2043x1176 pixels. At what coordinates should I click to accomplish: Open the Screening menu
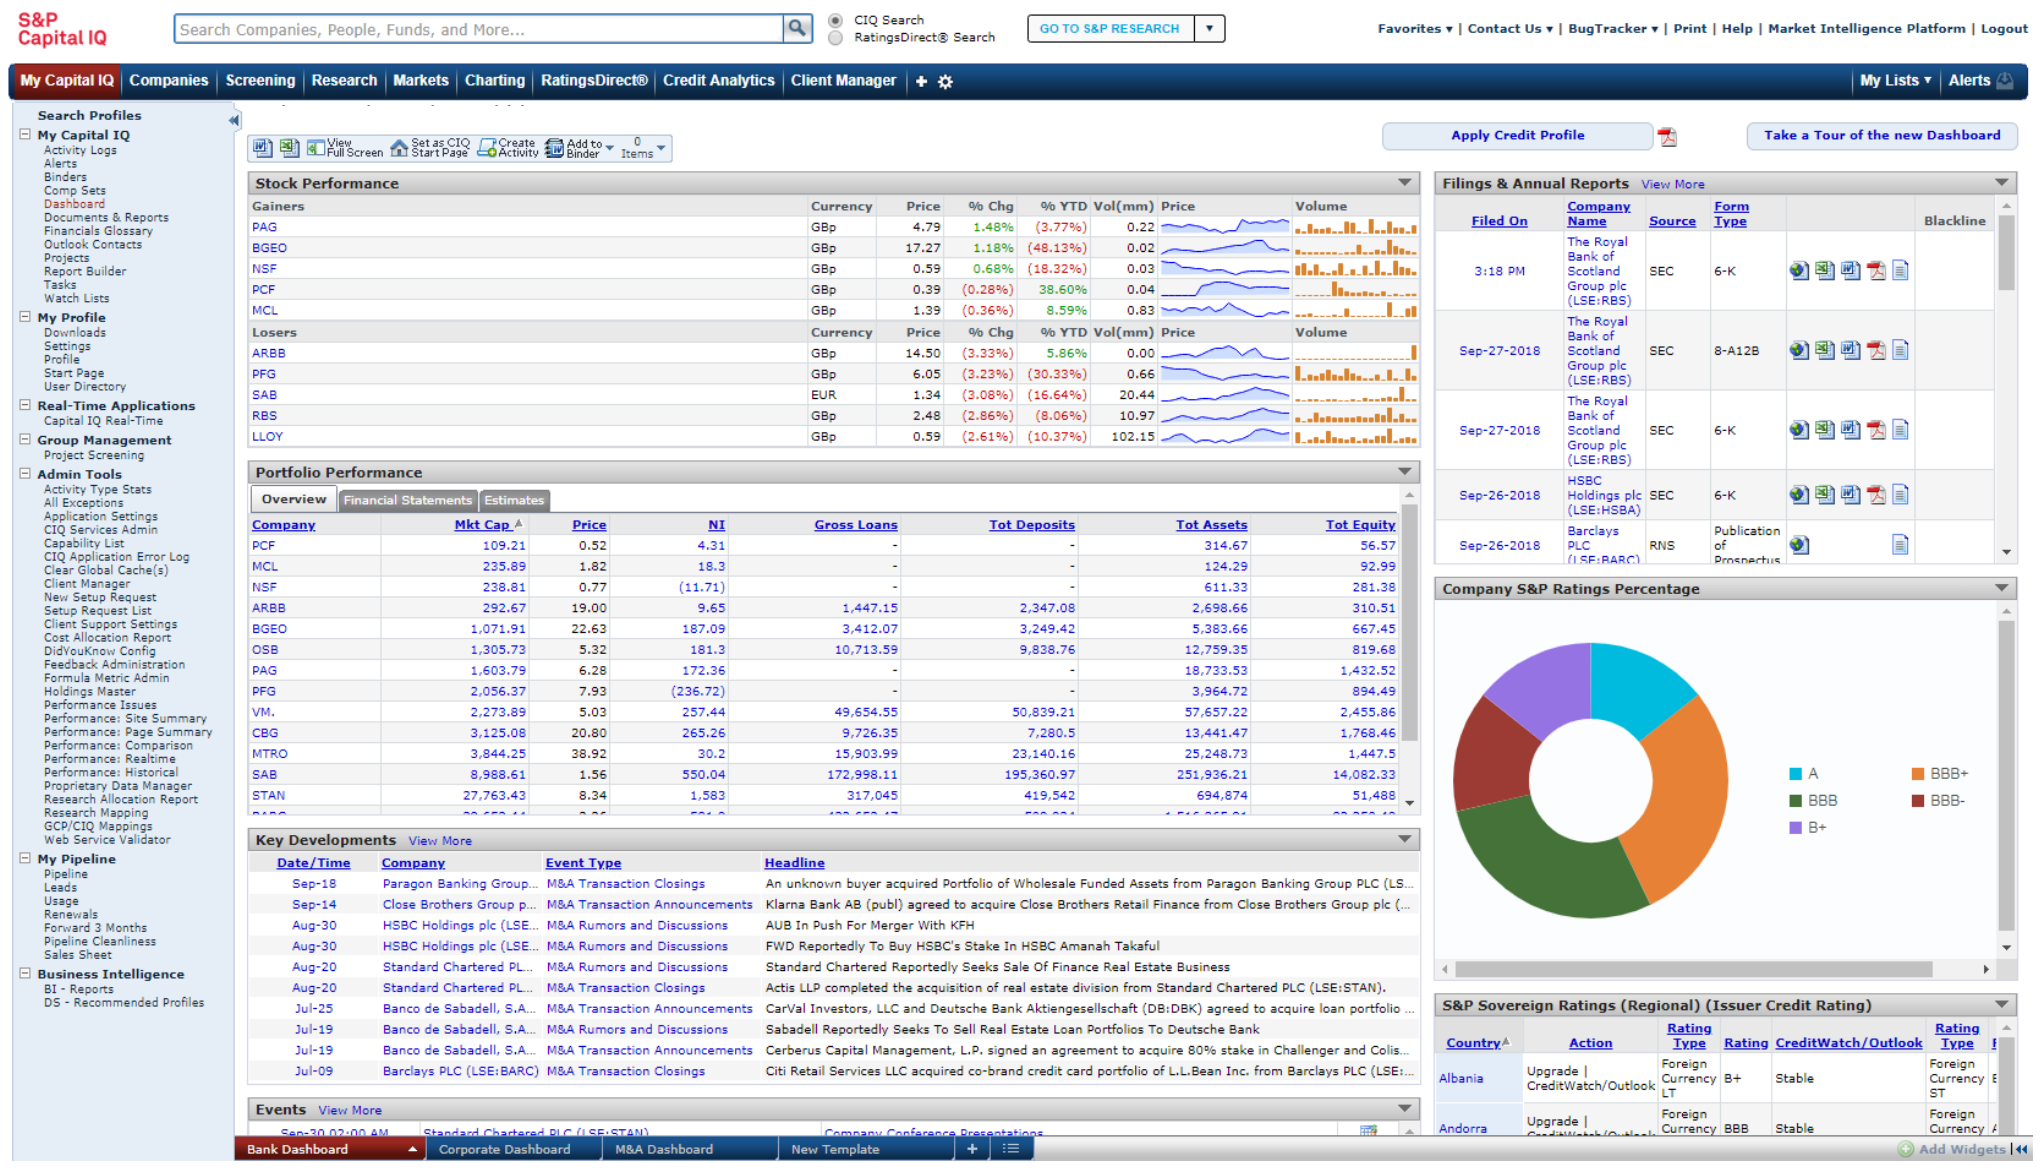pos(260,82)
